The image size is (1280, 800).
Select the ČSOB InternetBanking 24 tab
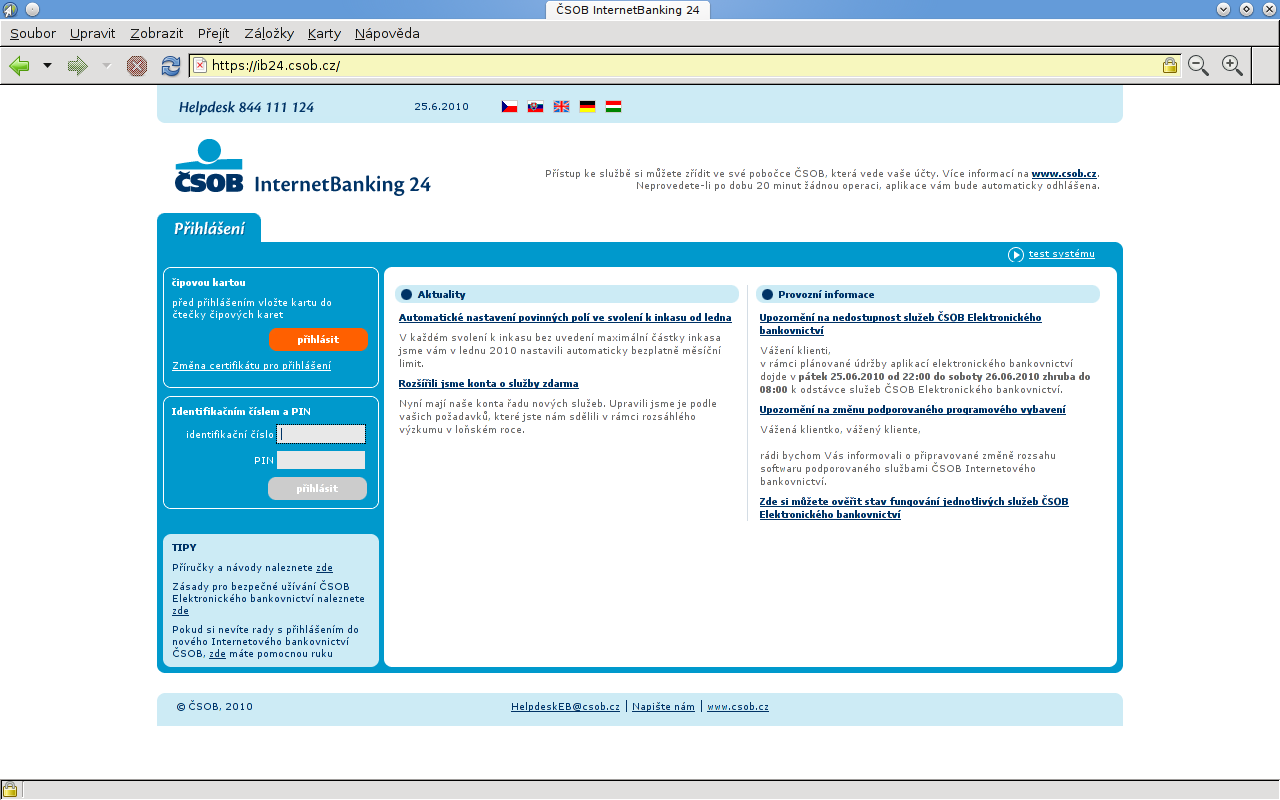628,10
